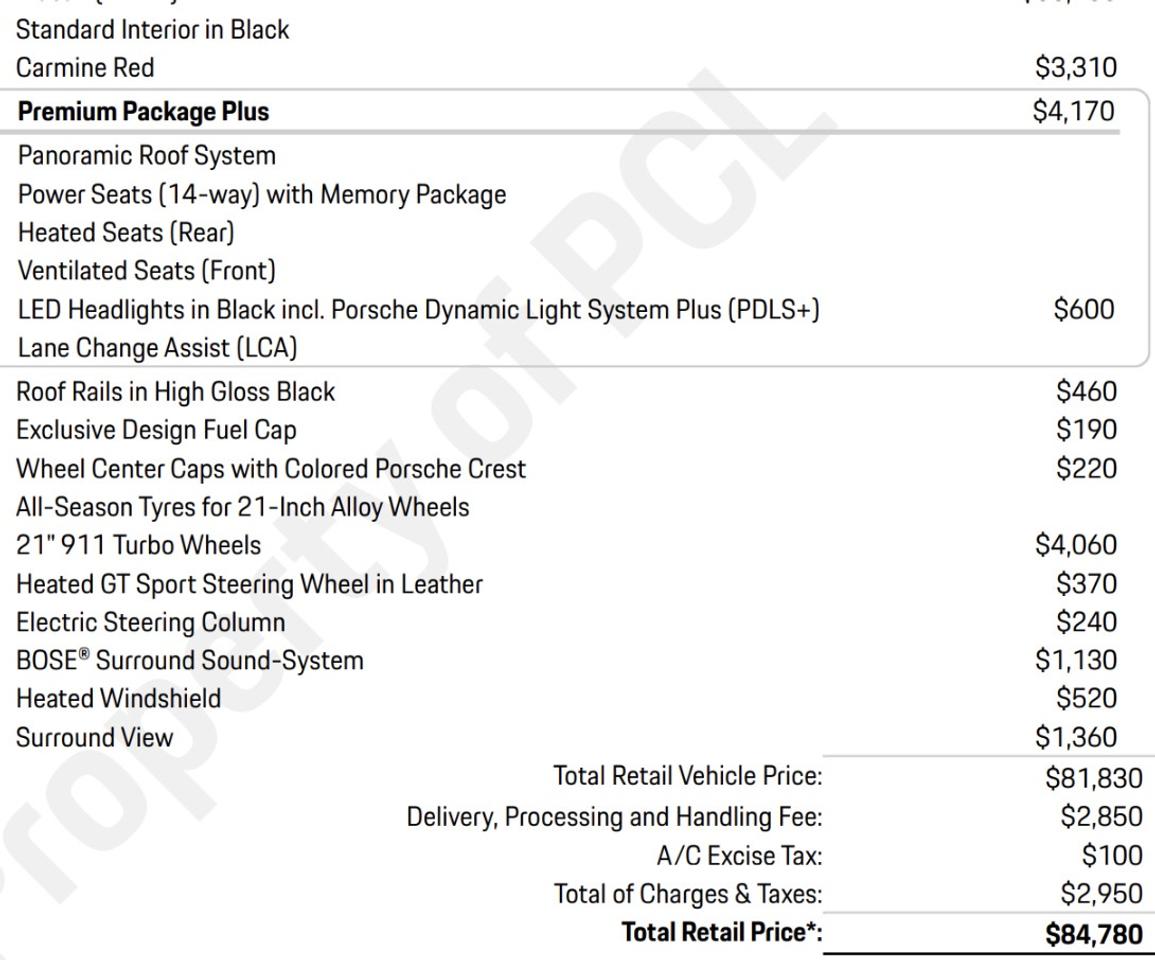
Task: Click Heated GT Sport Steering Wheel in Leather
Action: pos(249,583)
